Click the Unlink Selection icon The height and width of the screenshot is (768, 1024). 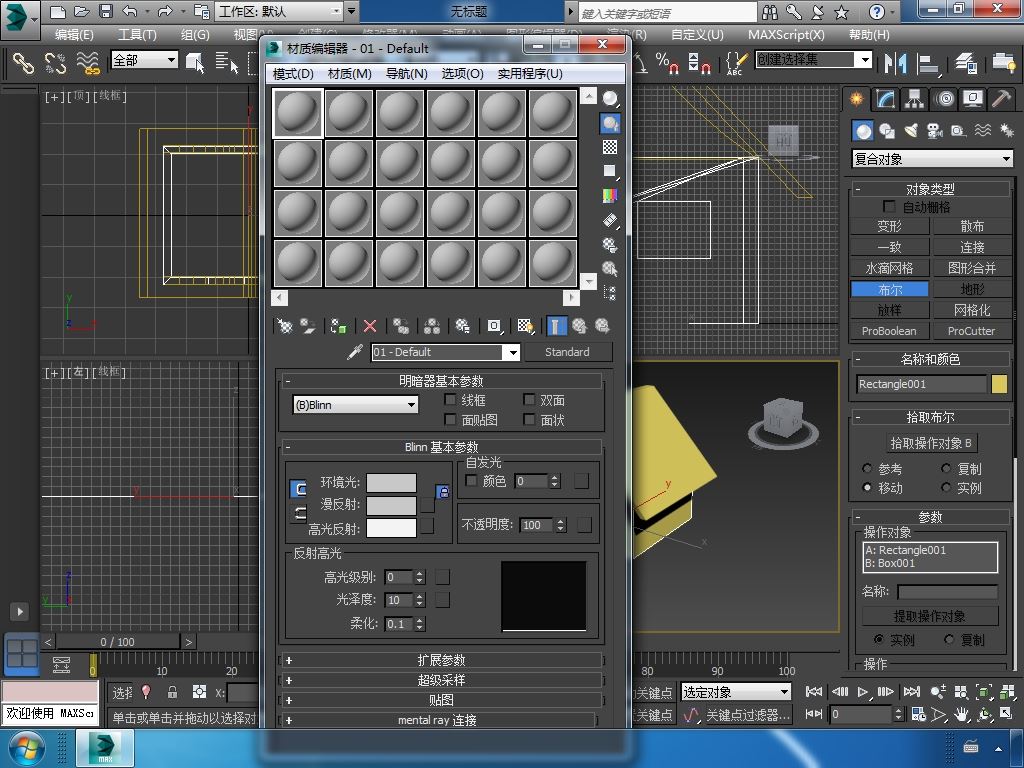[55, 63]
